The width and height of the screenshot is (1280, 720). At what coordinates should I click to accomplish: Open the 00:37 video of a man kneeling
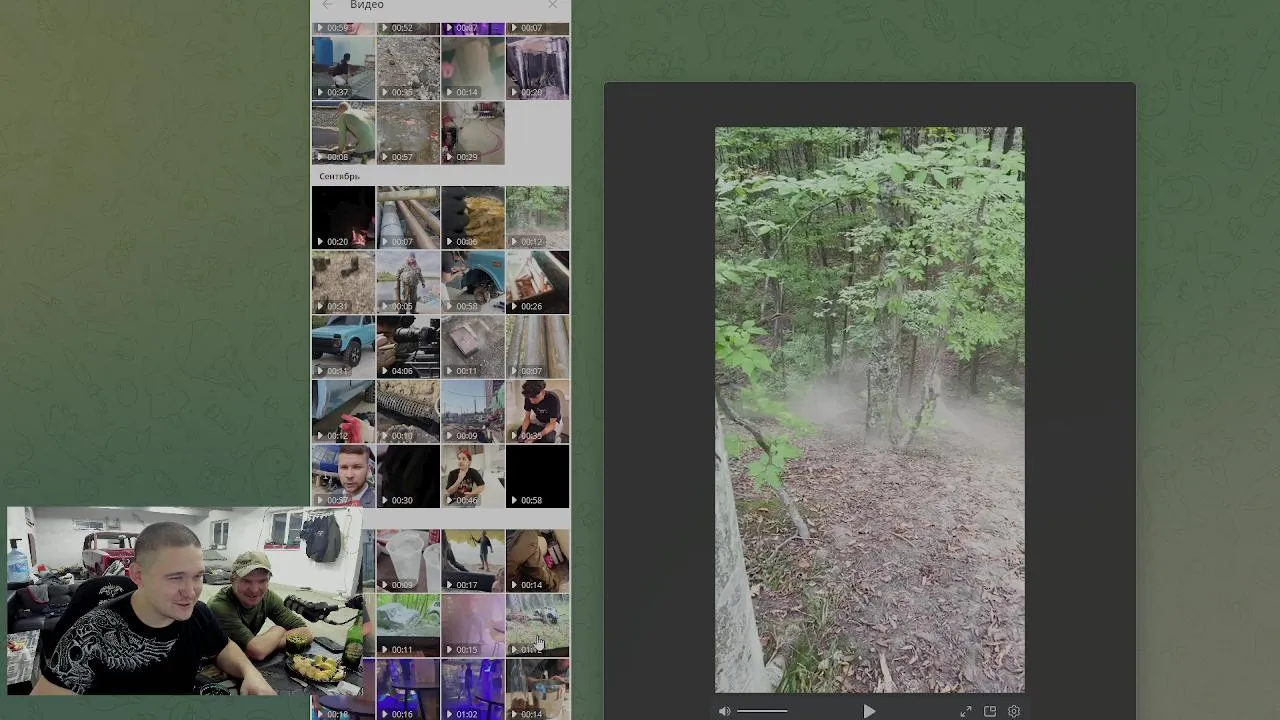coord(343,68)
